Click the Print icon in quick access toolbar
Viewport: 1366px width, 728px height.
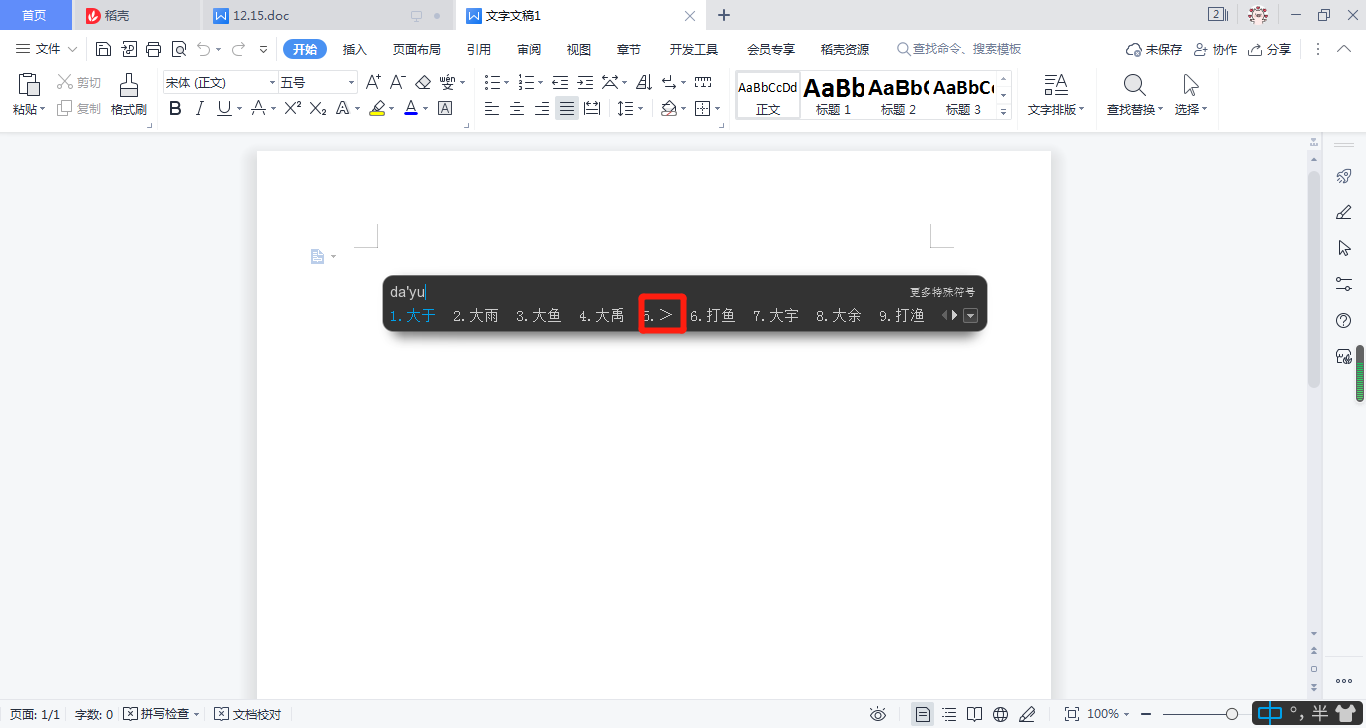(153, 49)
